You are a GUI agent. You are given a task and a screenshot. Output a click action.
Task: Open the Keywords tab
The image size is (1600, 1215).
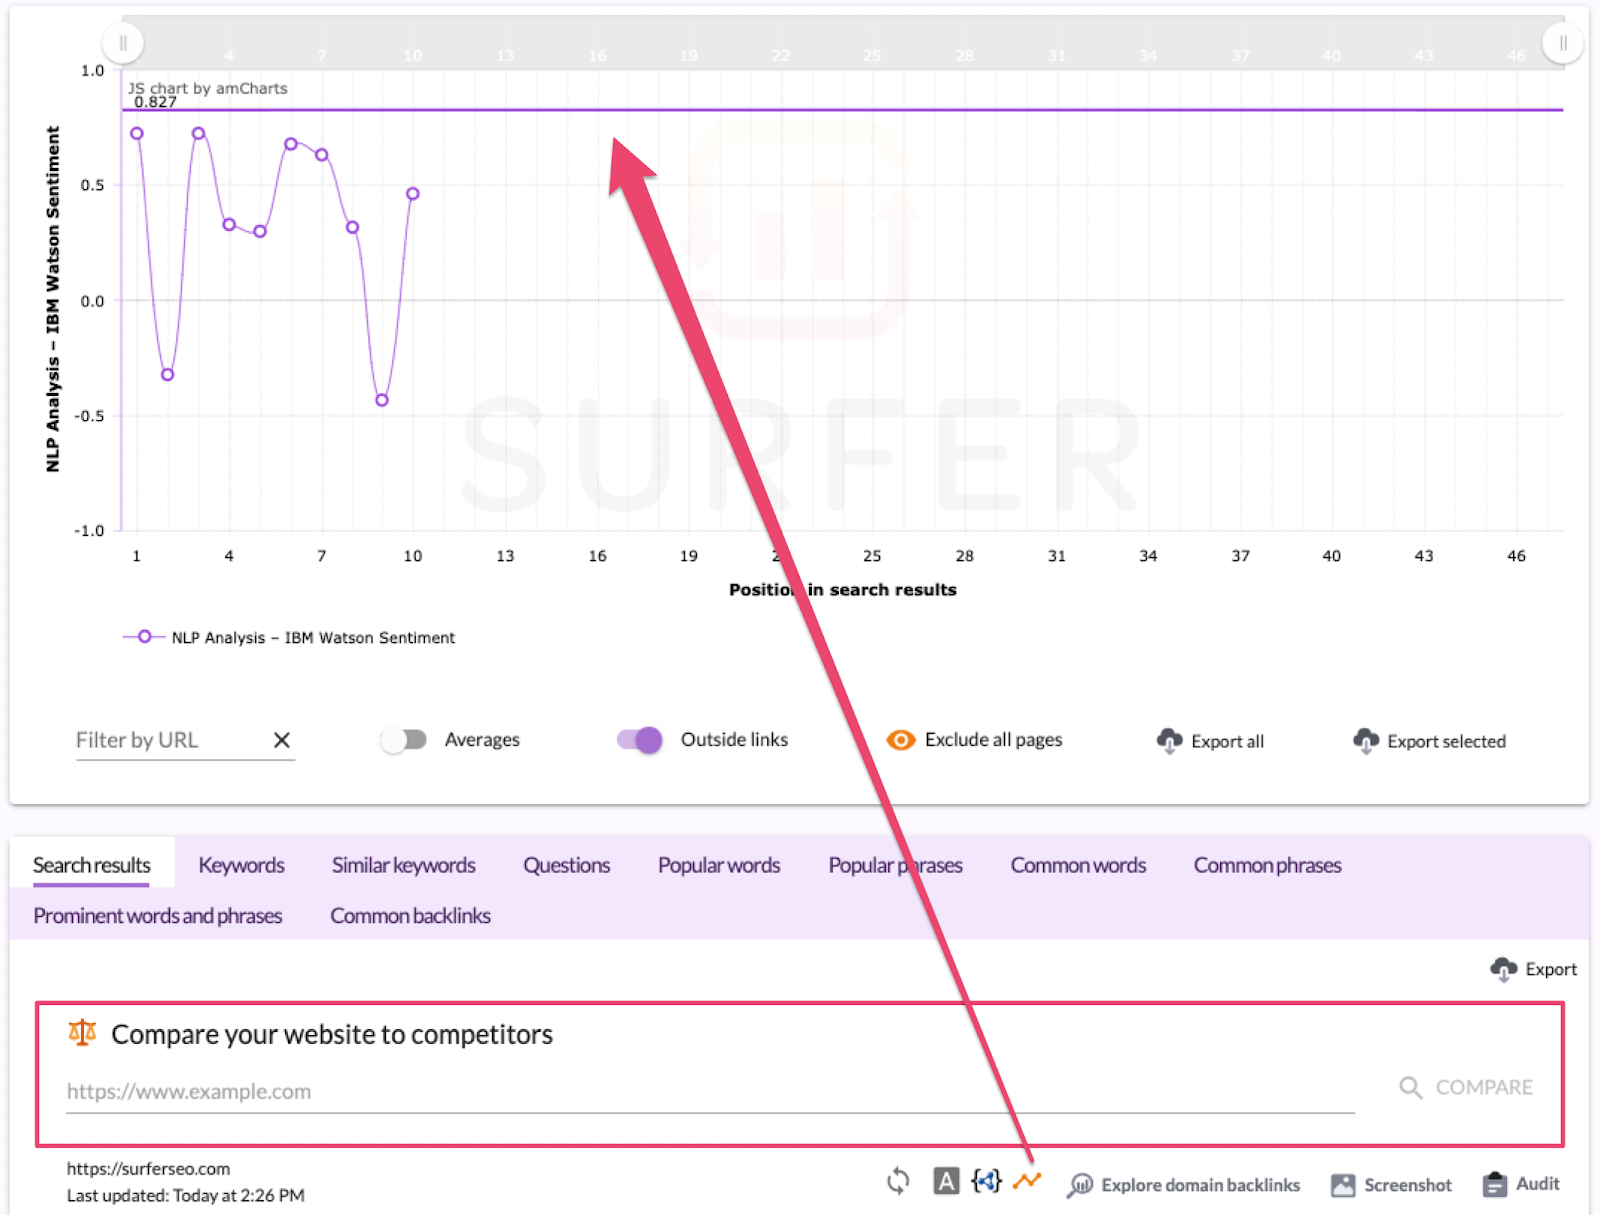pyautogui.click(x=241, y=865)
